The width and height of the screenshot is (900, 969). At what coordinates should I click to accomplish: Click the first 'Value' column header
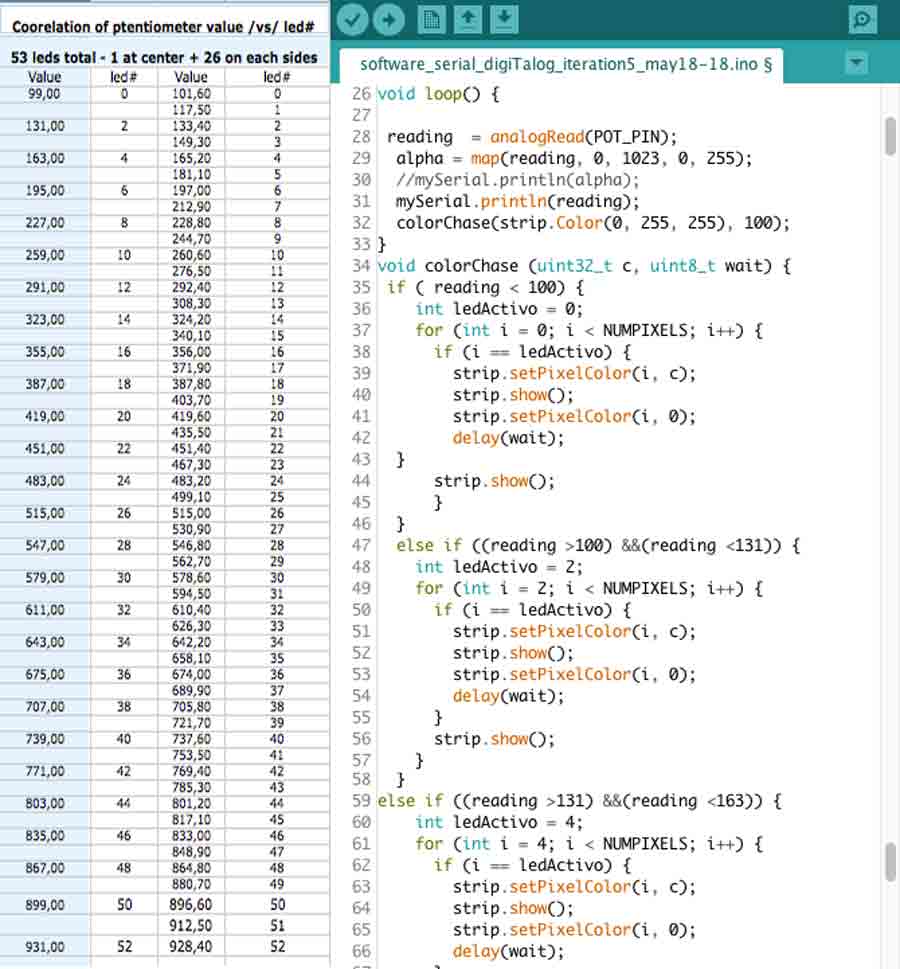45,77
